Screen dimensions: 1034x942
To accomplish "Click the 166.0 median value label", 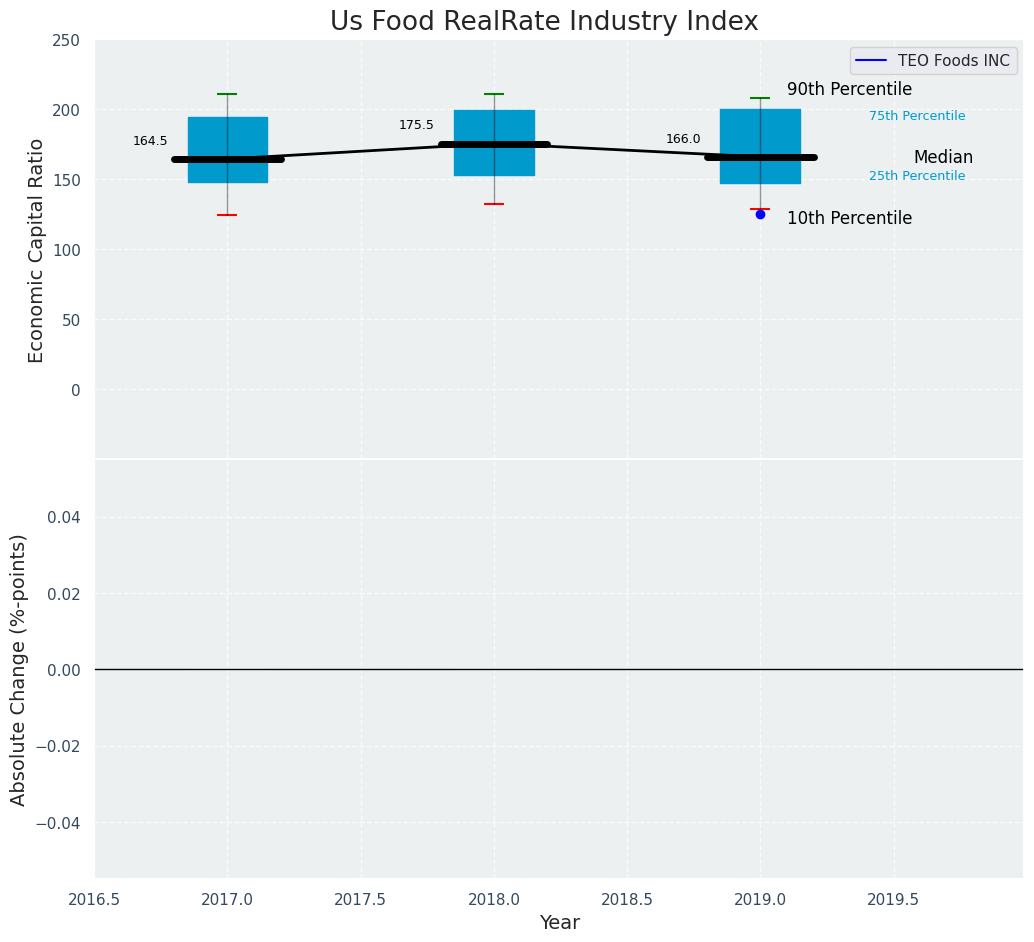I will point(683,139).
